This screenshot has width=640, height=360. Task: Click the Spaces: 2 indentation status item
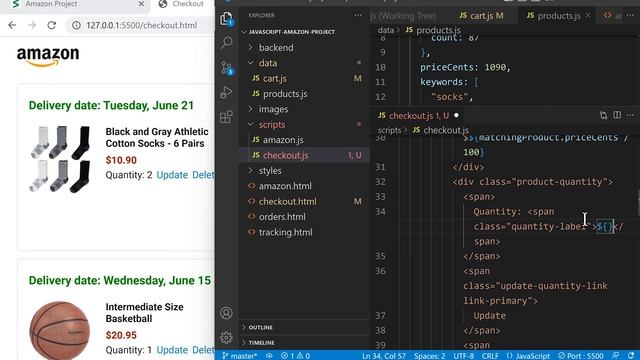tap(429, 356)
